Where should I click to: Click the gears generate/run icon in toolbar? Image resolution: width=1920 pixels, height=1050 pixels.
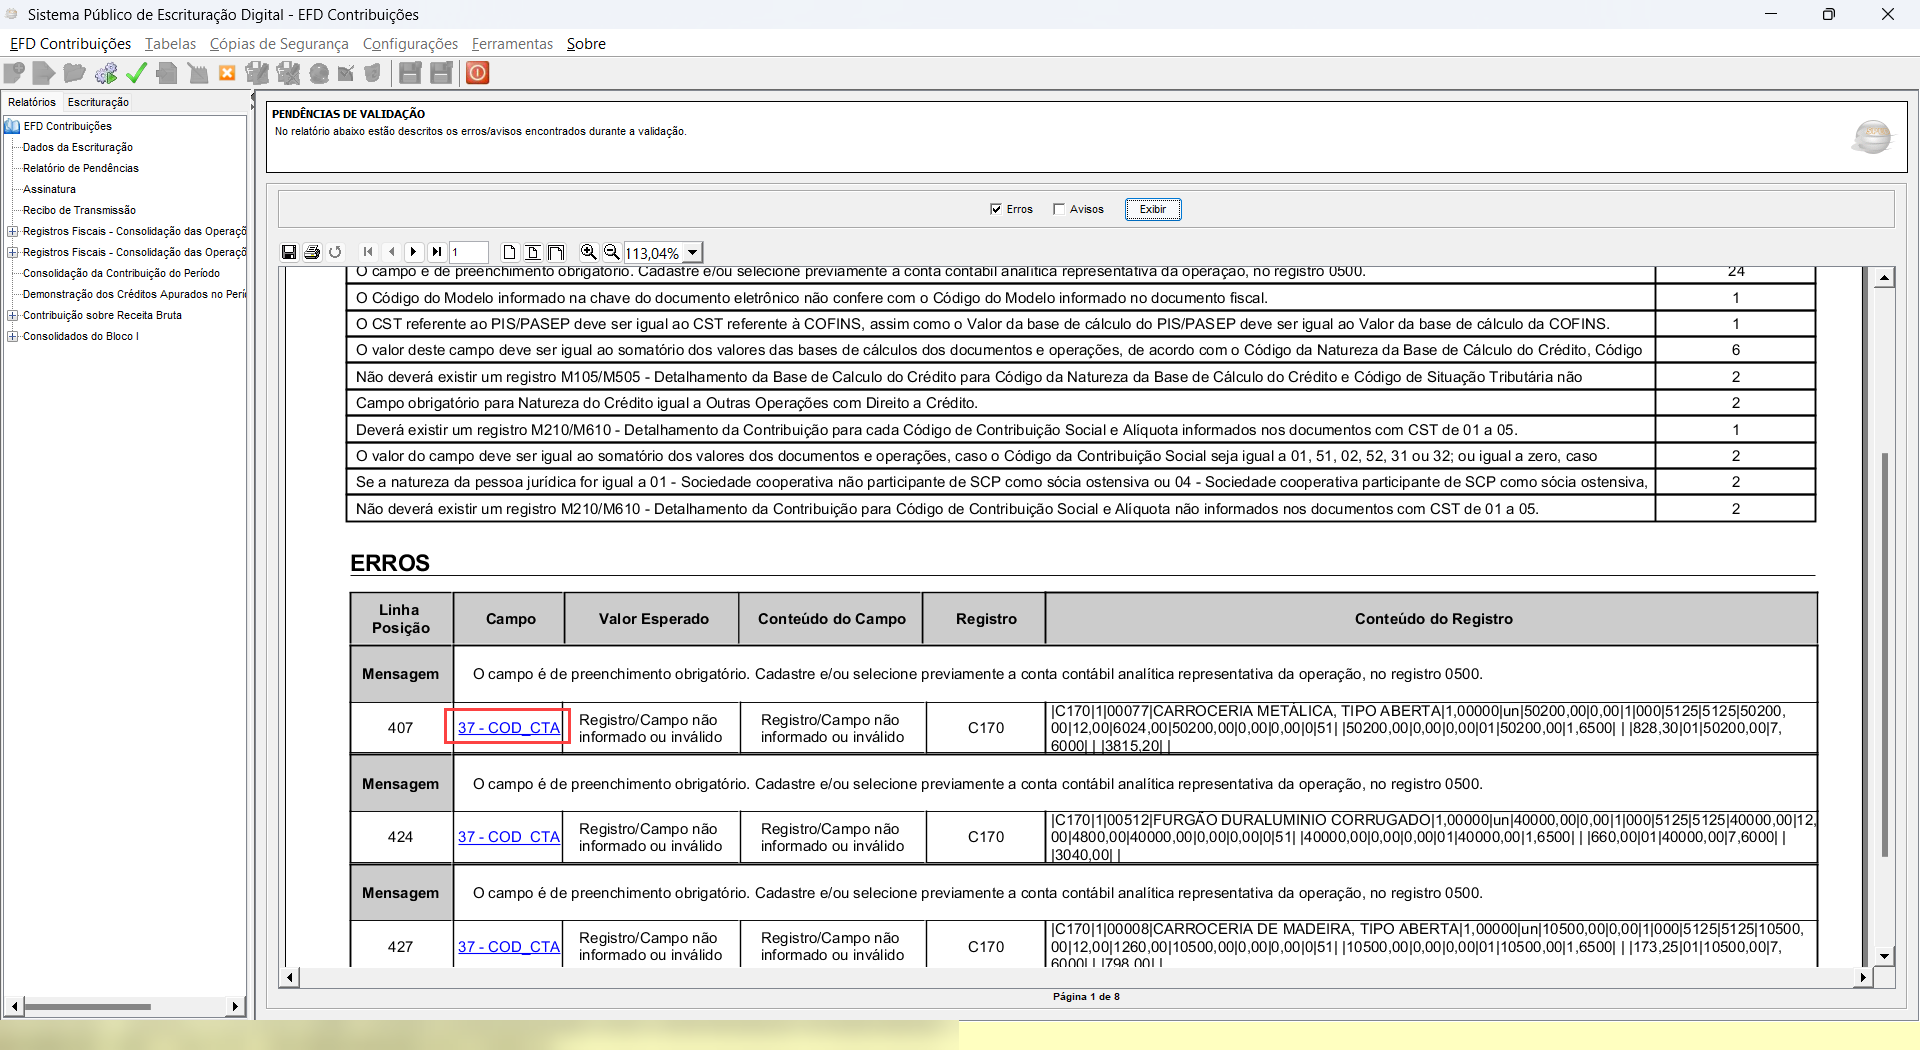(x=106, y=73)
